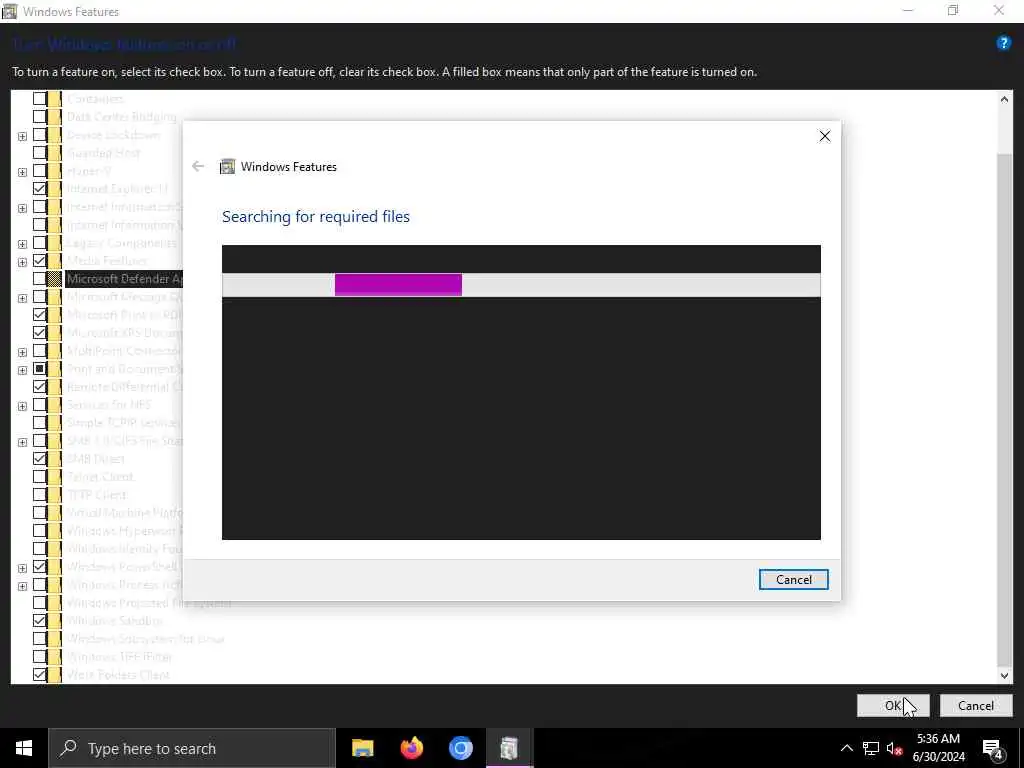Close the Searching for required files dialog
This screenshot has width=1024, height=768.
(824, 136)
